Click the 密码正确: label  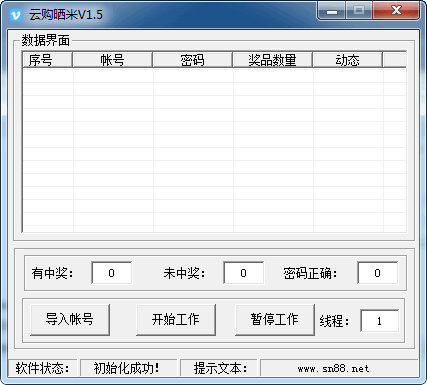click(x=310, y=273)
